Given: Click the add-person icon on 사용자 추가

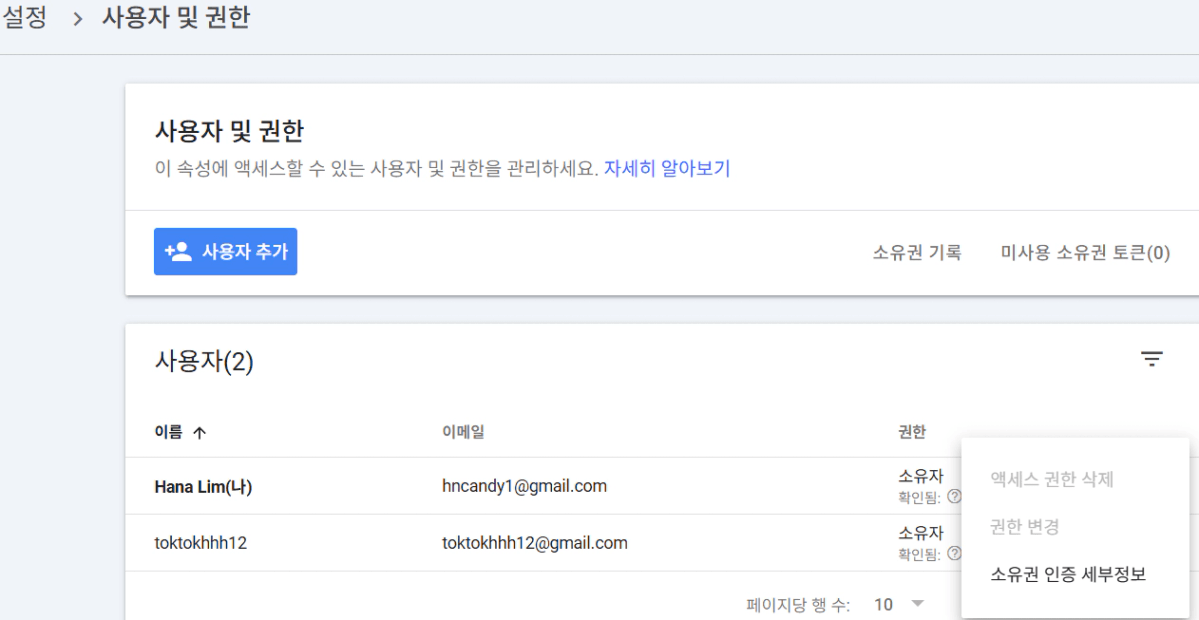Looking at the screenshot, I should (x=178, y=252).
